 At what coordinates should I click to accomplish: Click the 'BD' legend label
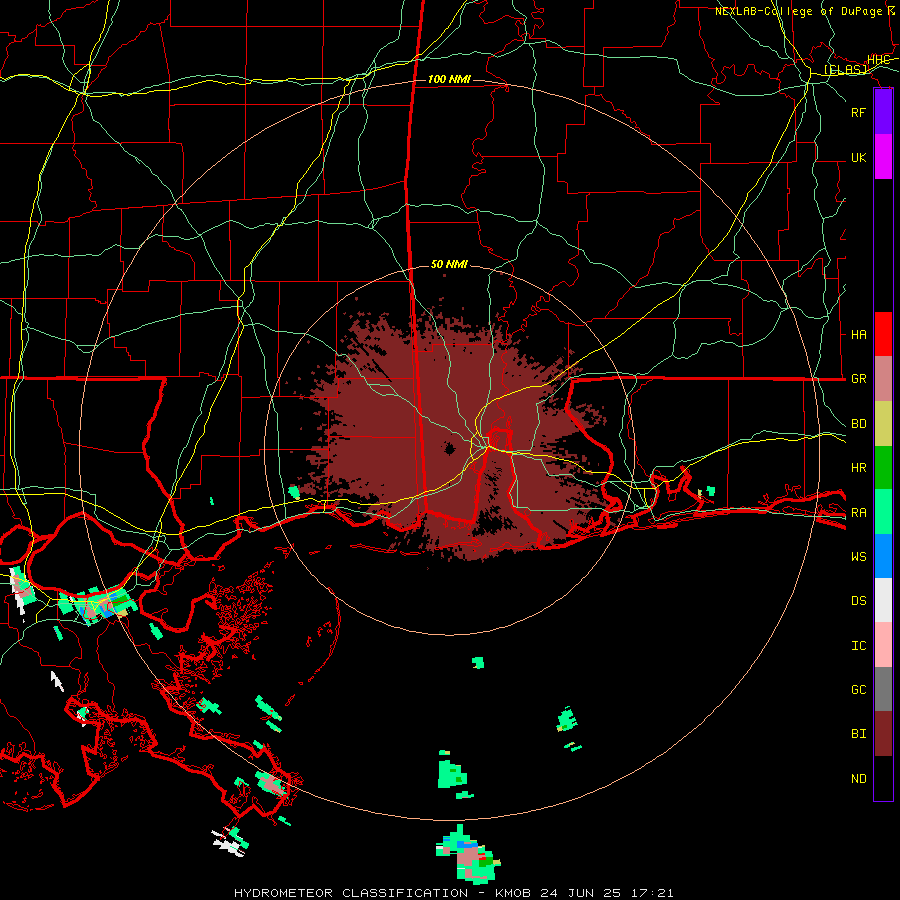click(x=859, y=424)
